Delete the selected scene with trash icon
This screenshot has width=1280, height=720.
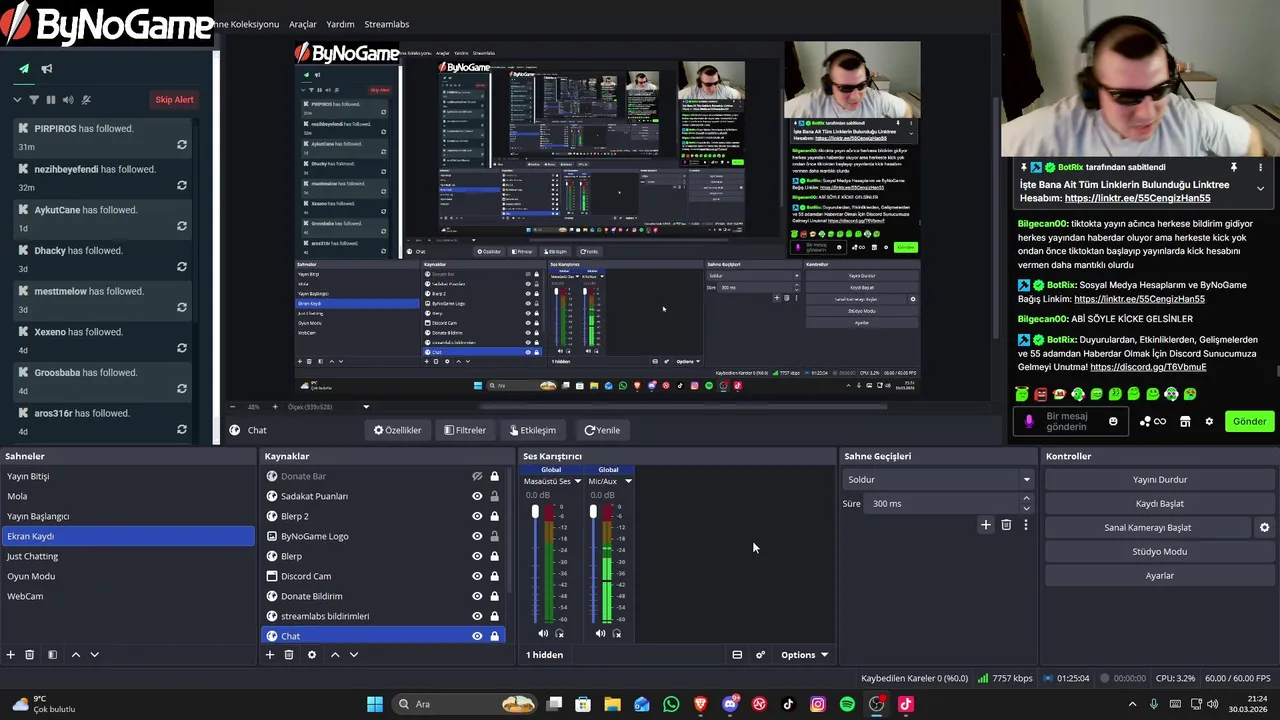pyautogui.click(x=30, y=655)
